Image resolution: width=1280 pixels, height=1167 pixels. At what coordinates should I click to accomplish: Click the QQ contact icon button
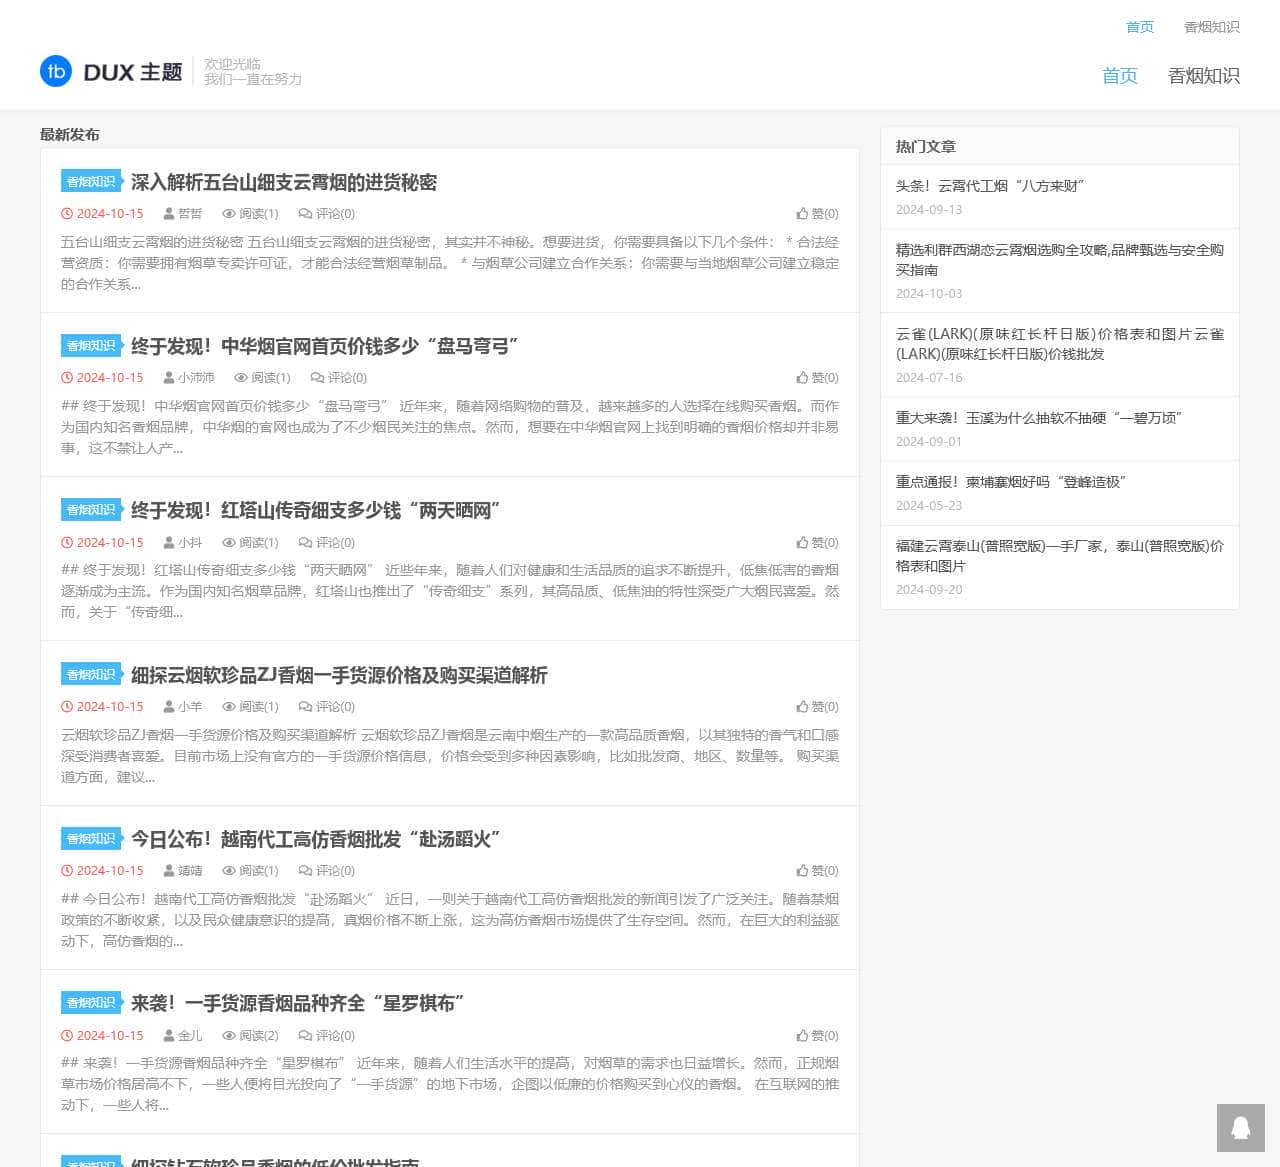(1241, 1128)
